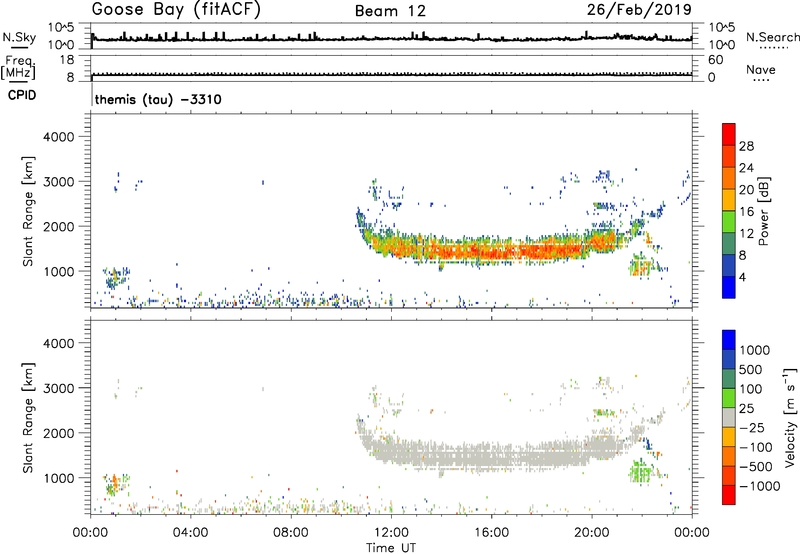Click the Nave legend label

761,70
